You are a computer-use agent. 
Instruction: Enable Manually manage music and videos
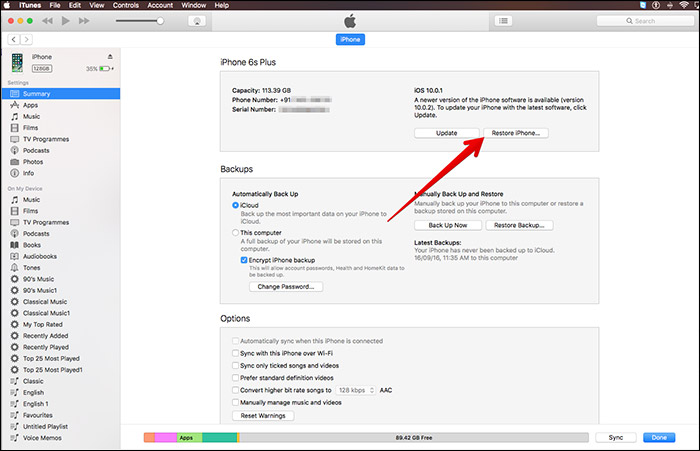(x=235, y=402)
